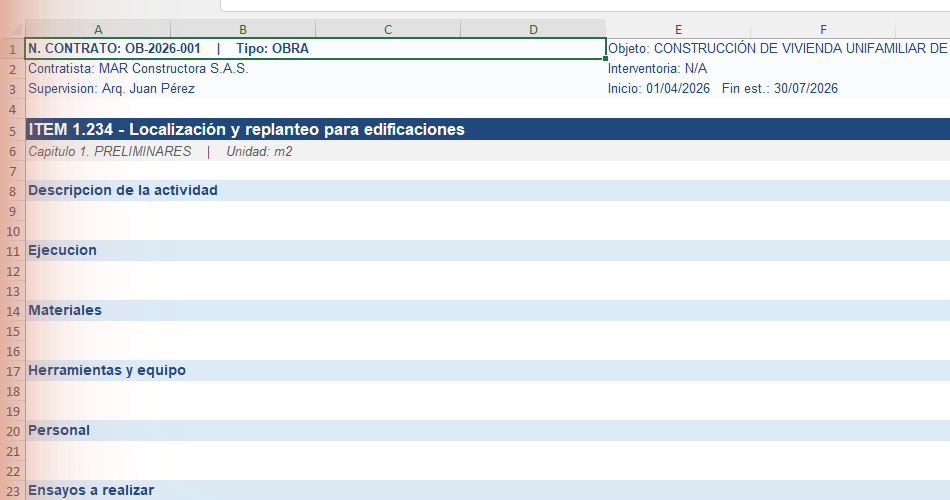Screen dimensions: 950x500
Task: Click the 'Ejecucion' section heading
Action: [x=488, y=250]
